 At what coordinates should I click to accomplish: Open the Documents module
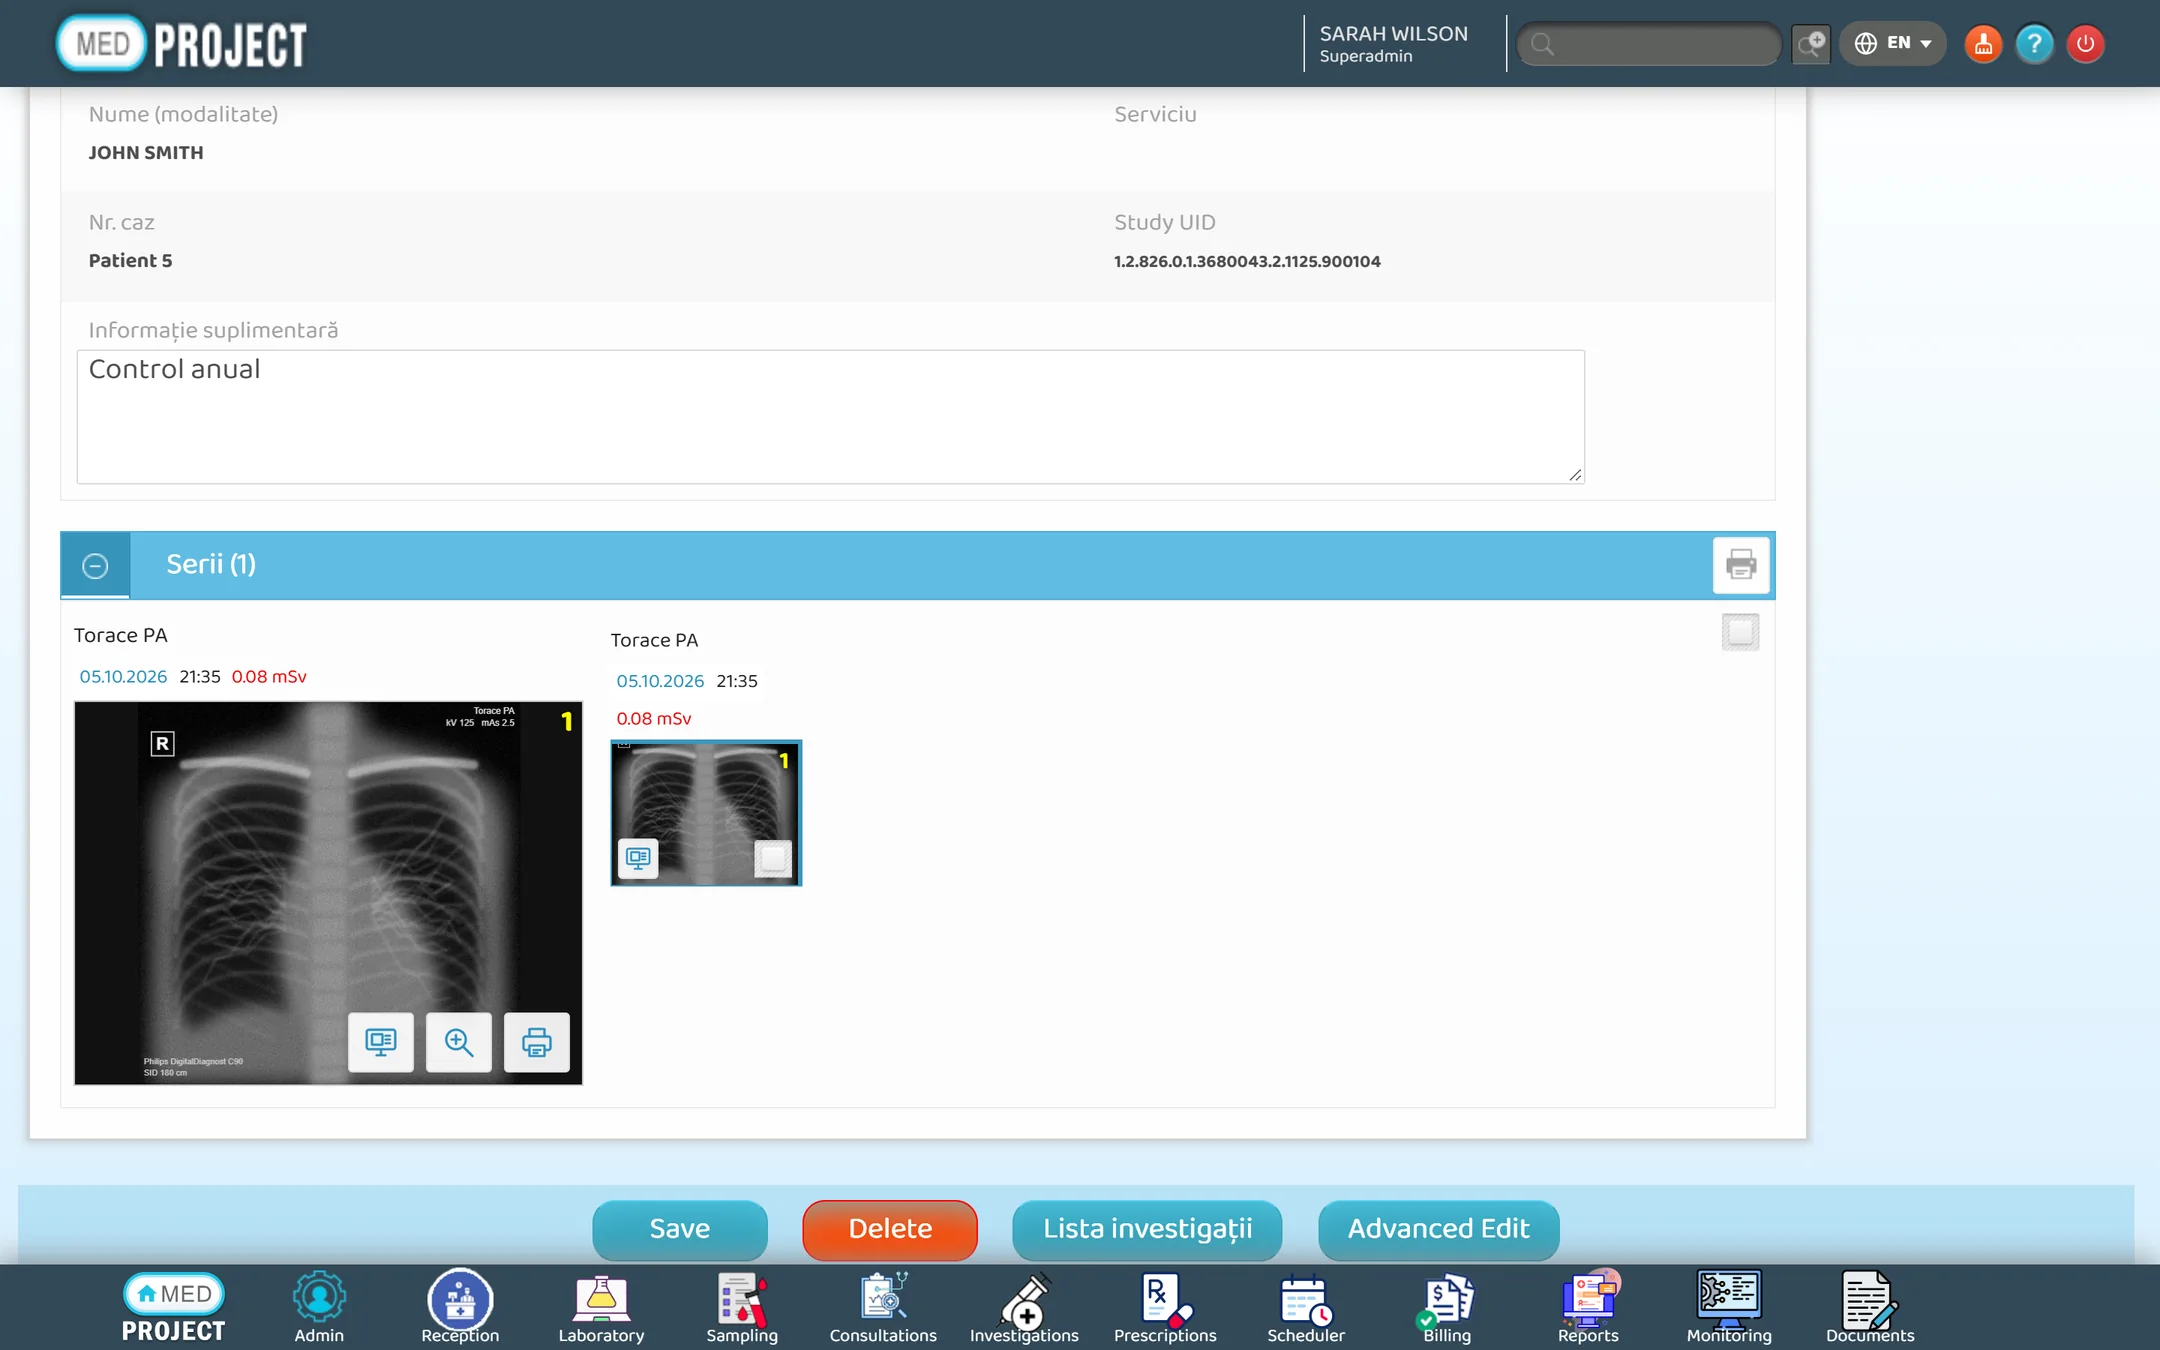[x=1870, y=1308]
